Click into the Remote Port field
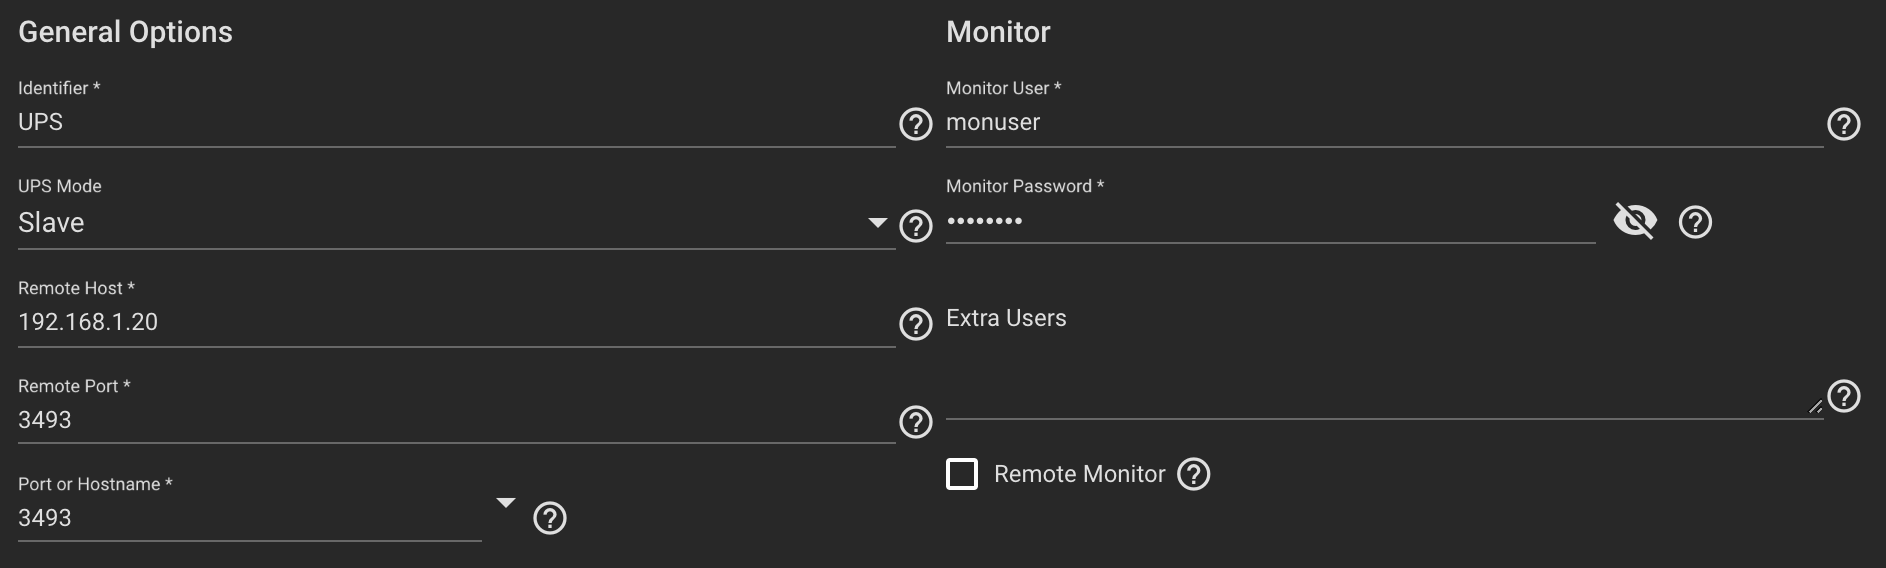 [456, 421]
